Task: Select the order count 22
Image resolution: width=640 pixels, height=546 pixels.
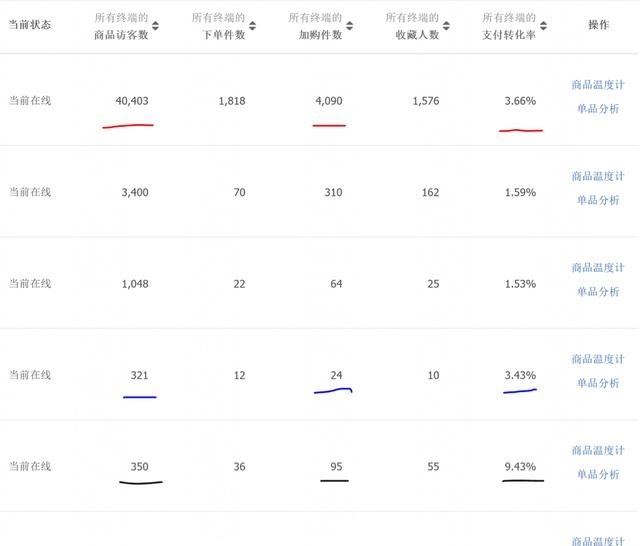Action: pos(240,284)
